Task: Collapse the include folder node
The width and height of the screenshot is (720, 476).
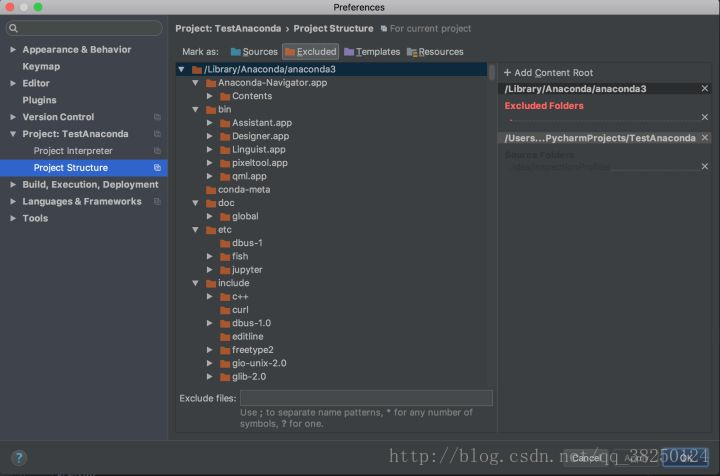Action: 196,283
